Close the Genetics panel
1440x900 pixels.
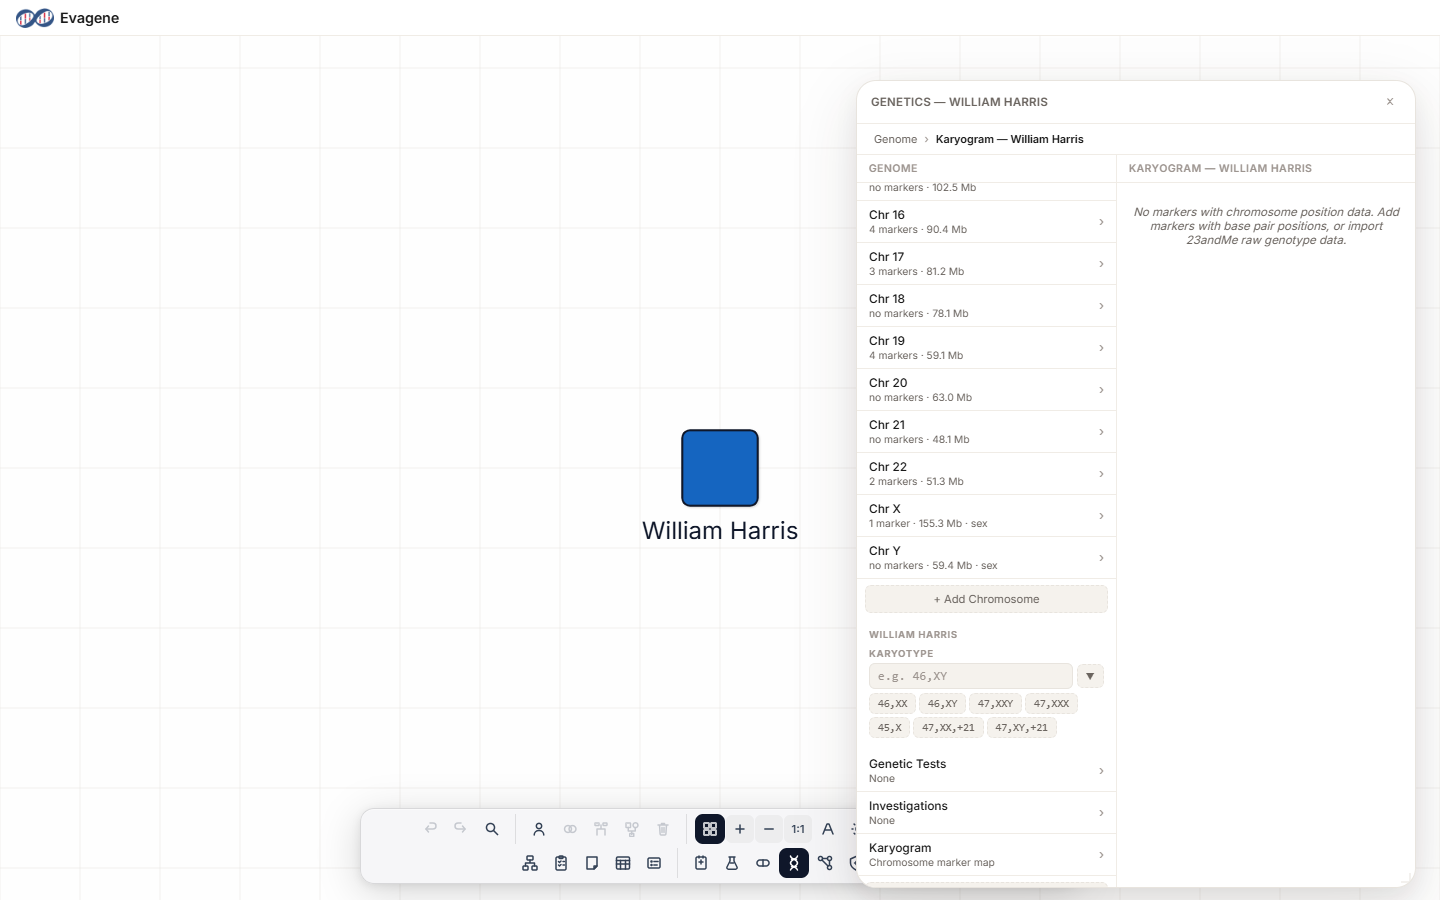[x=1390, y=102]
